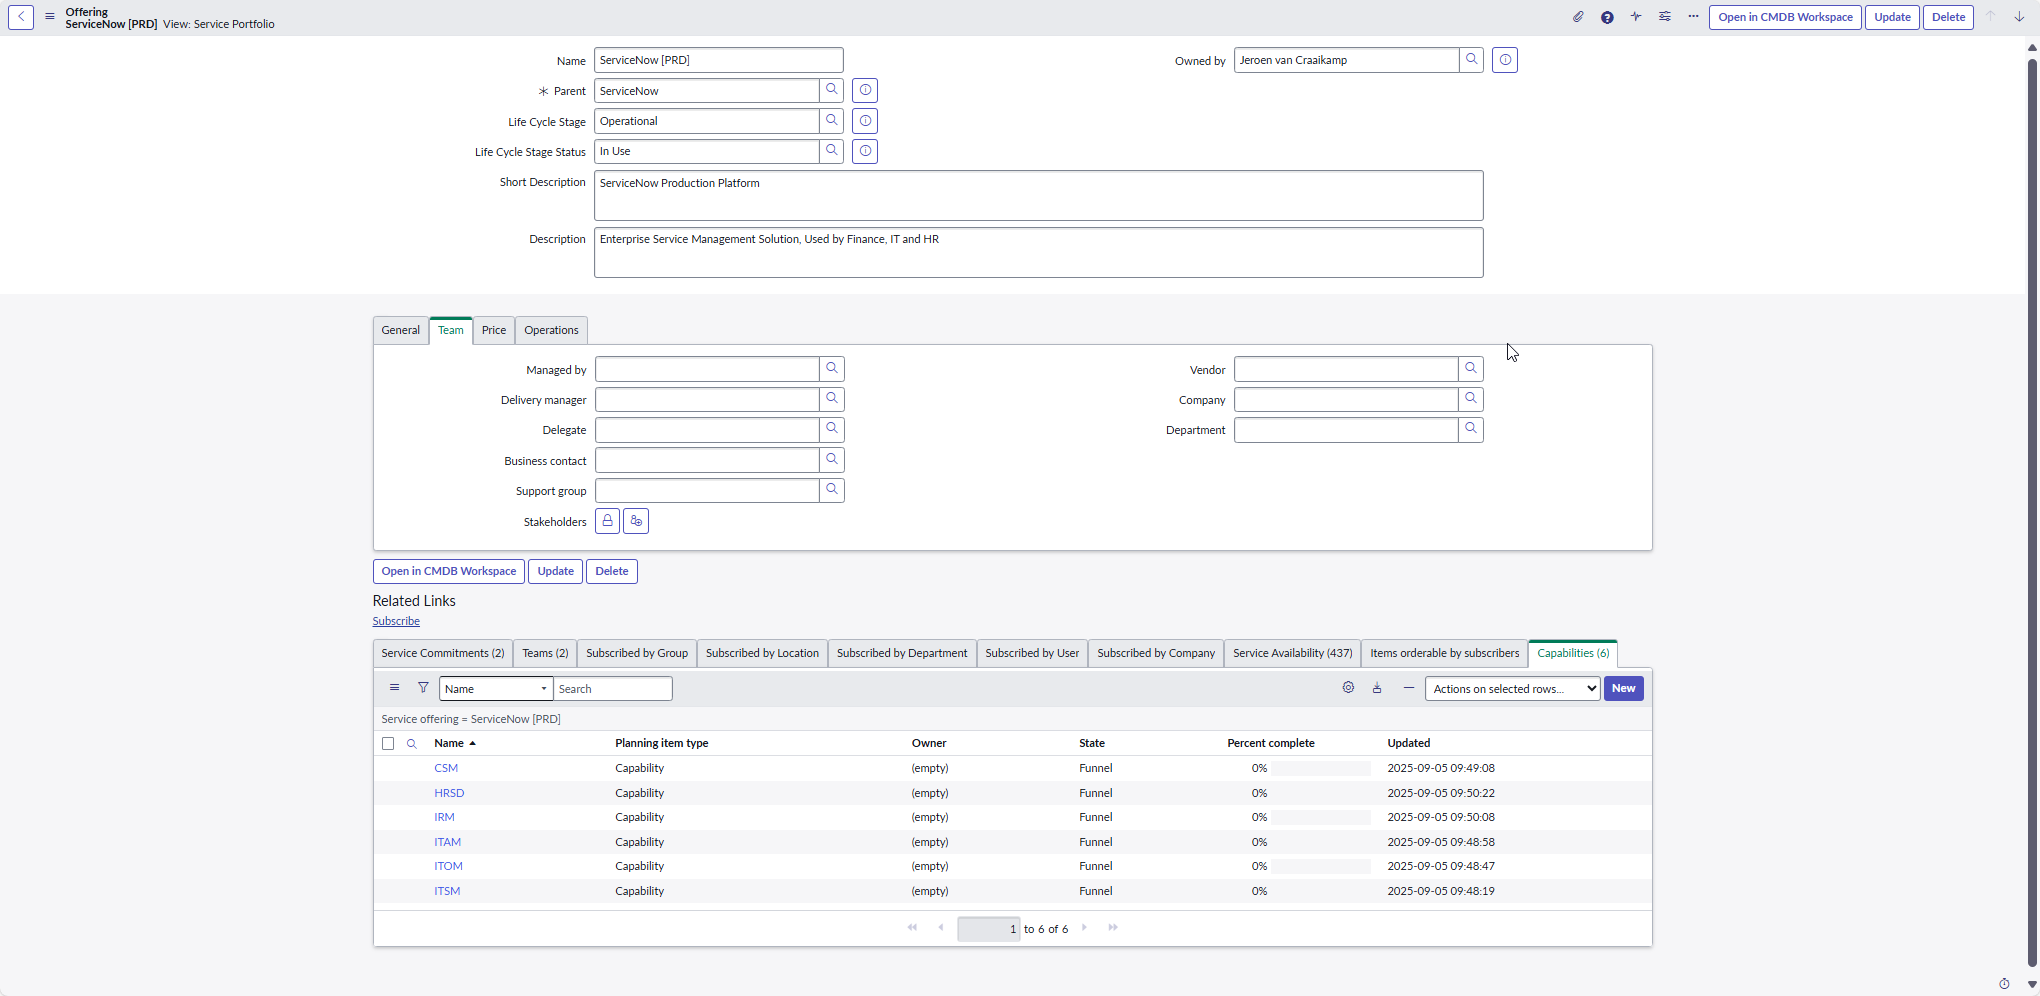
Task: Open the personalize form settings icon
Action: click(1665, 17)
